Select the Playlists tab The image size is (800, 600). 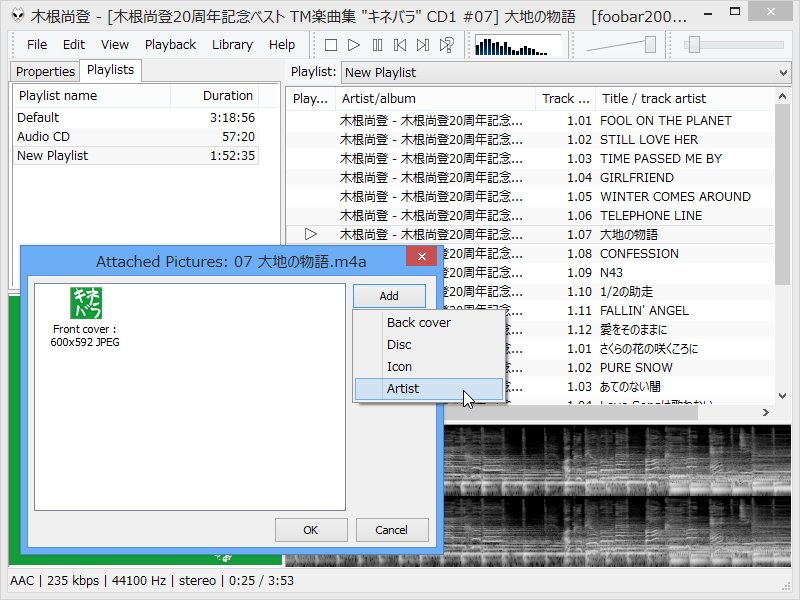click(x=110, y=71)
